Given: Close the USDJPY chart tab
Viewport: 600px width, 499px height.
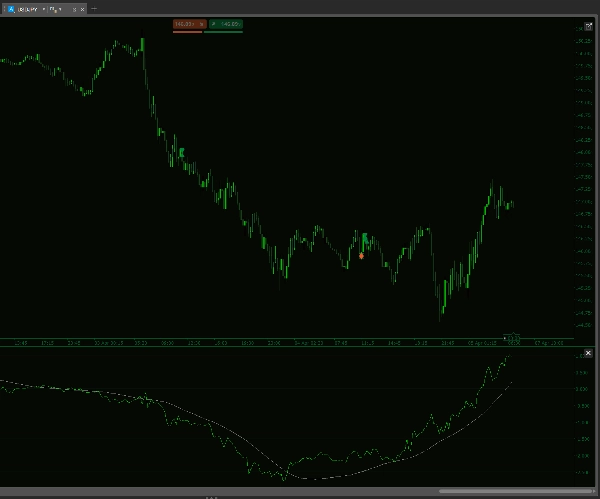Looking at the screenshot, I should (x=82, y=9).
